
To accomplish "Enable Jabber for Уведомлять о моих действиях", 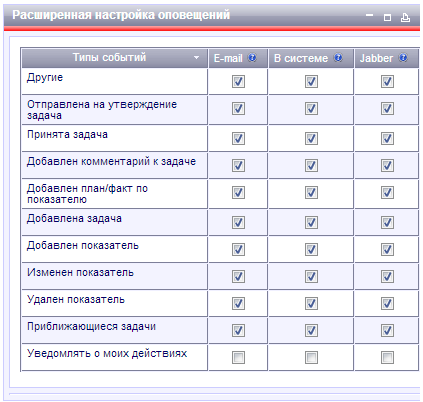I will click(387, 357).
